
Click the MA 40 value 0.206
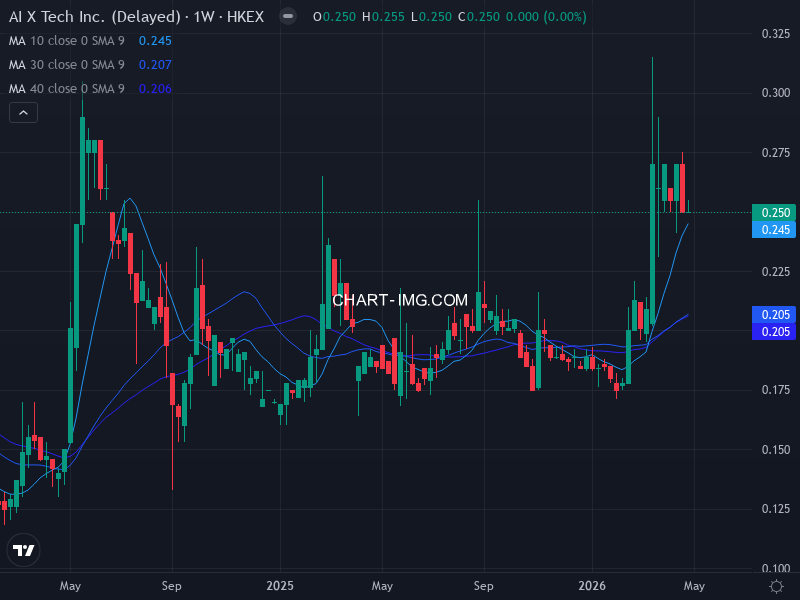[155, 89]
